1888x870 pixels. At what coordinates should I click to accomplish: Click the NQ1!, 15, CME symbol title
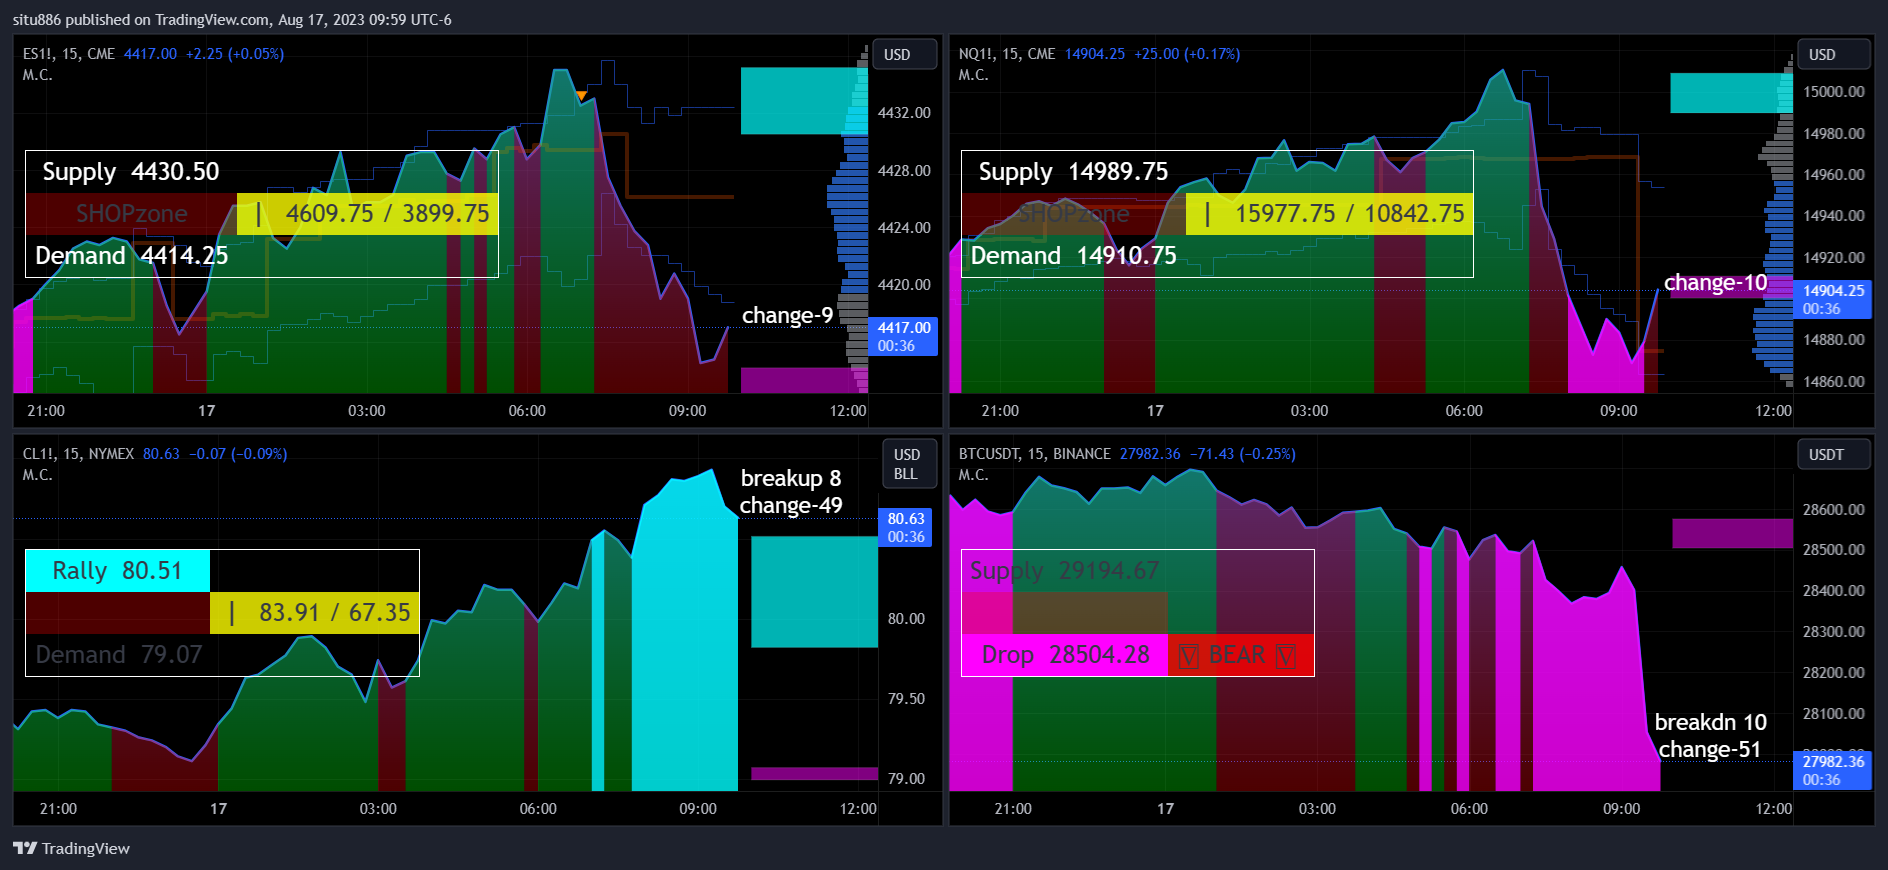(x=1007, y=54)
